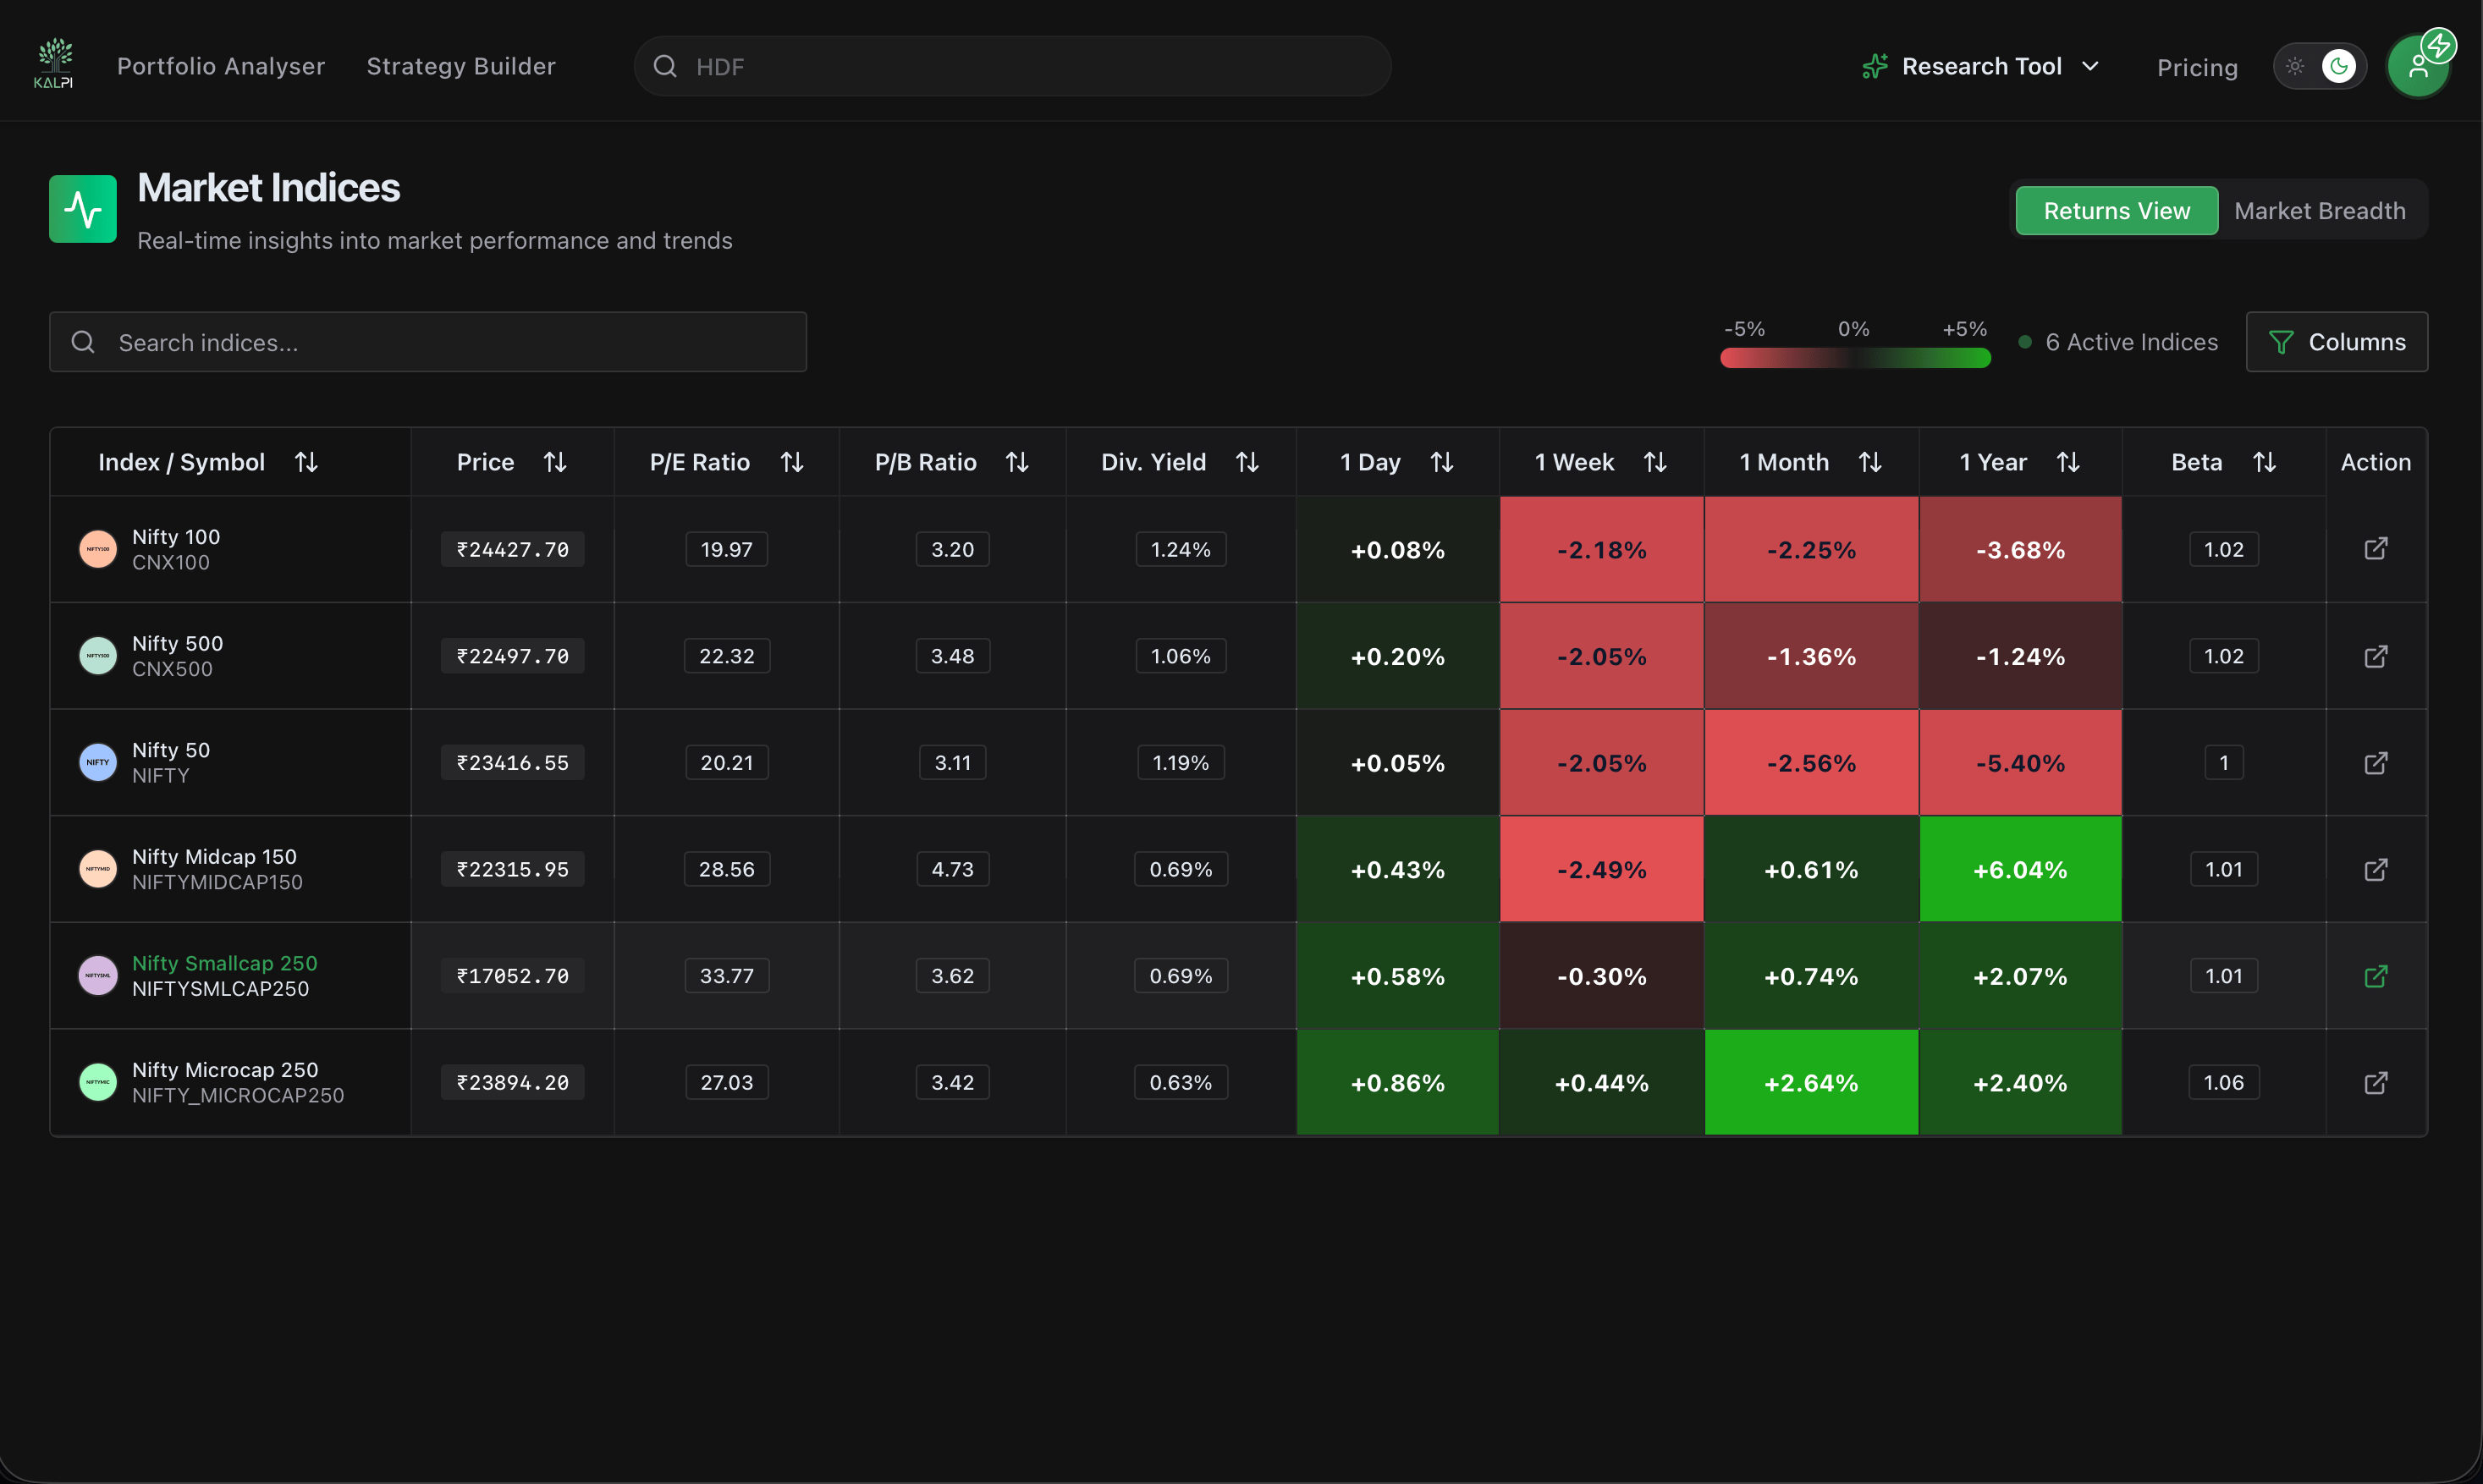
Task: Click the search magnifier in top bar
Action: coord(665,66)
